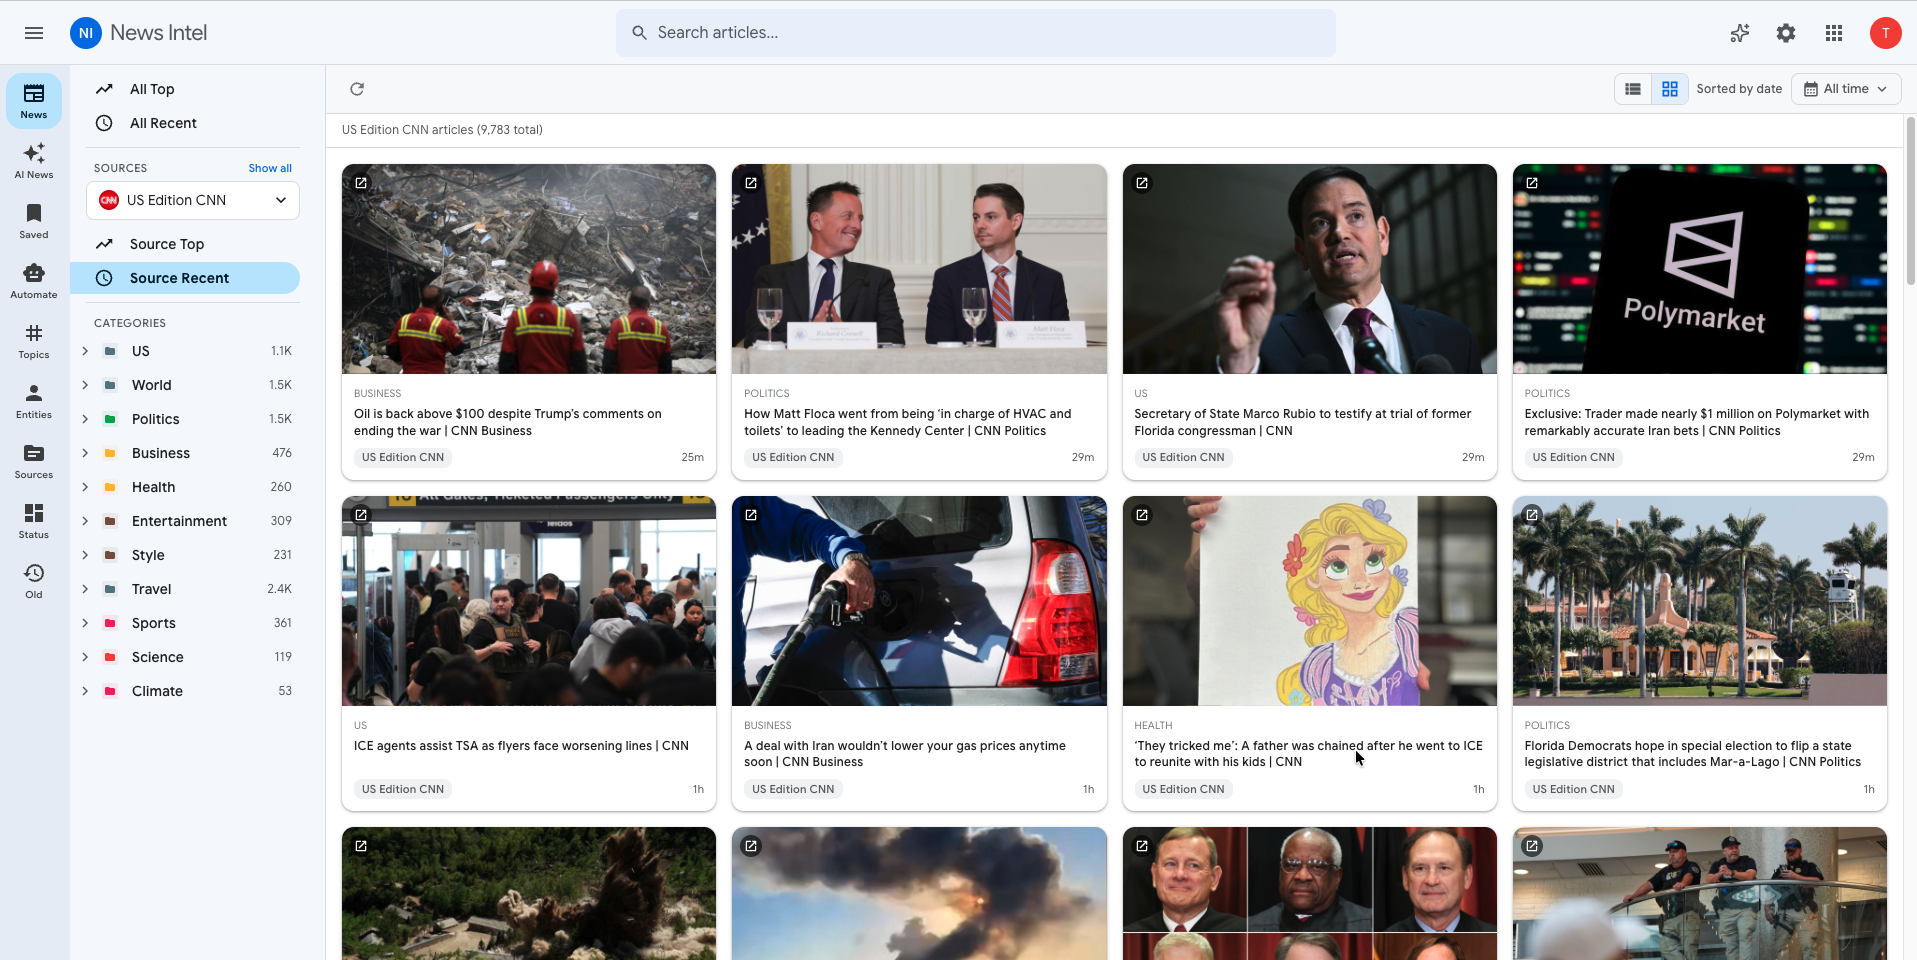Go to the News sidebar section

click(34, 101)
